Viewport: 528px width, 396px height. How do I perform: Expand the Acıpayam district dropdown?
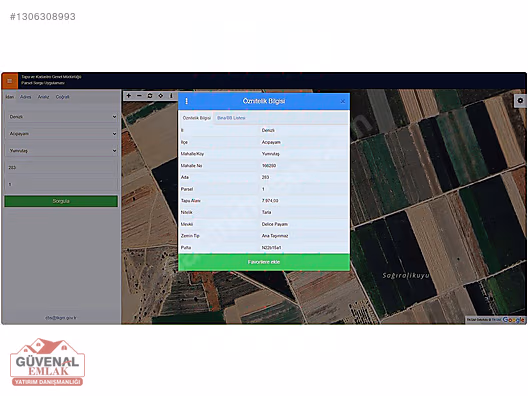(62, 134)
